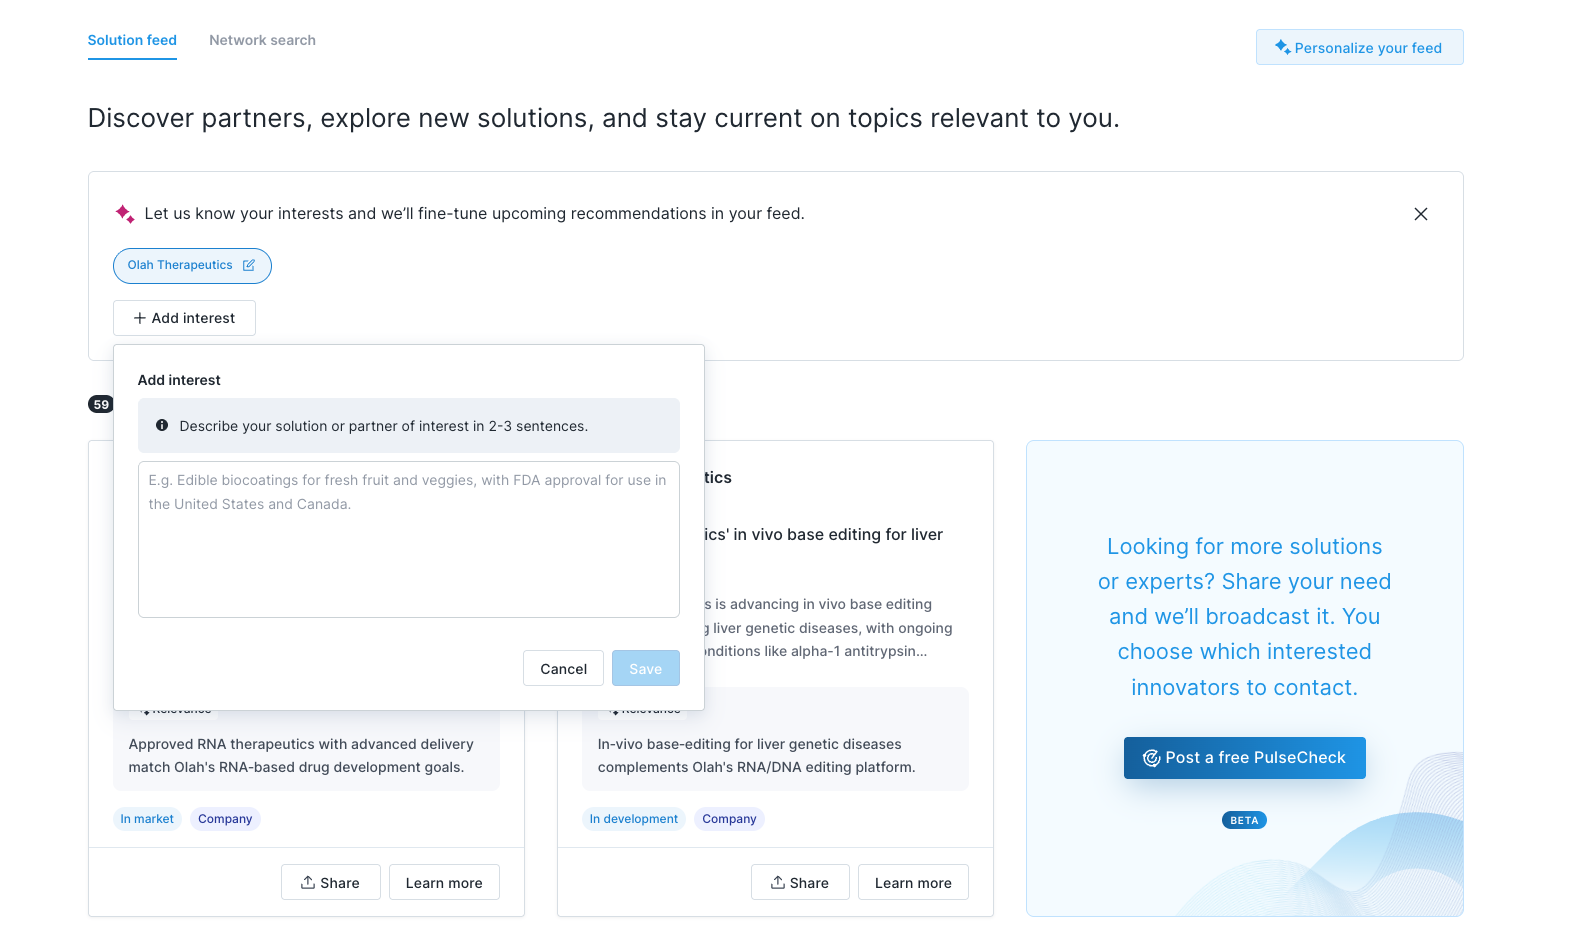The image size is (1580, 929).
Task: Click the info icon inside the Add interest popup
Action: point(163,424)
